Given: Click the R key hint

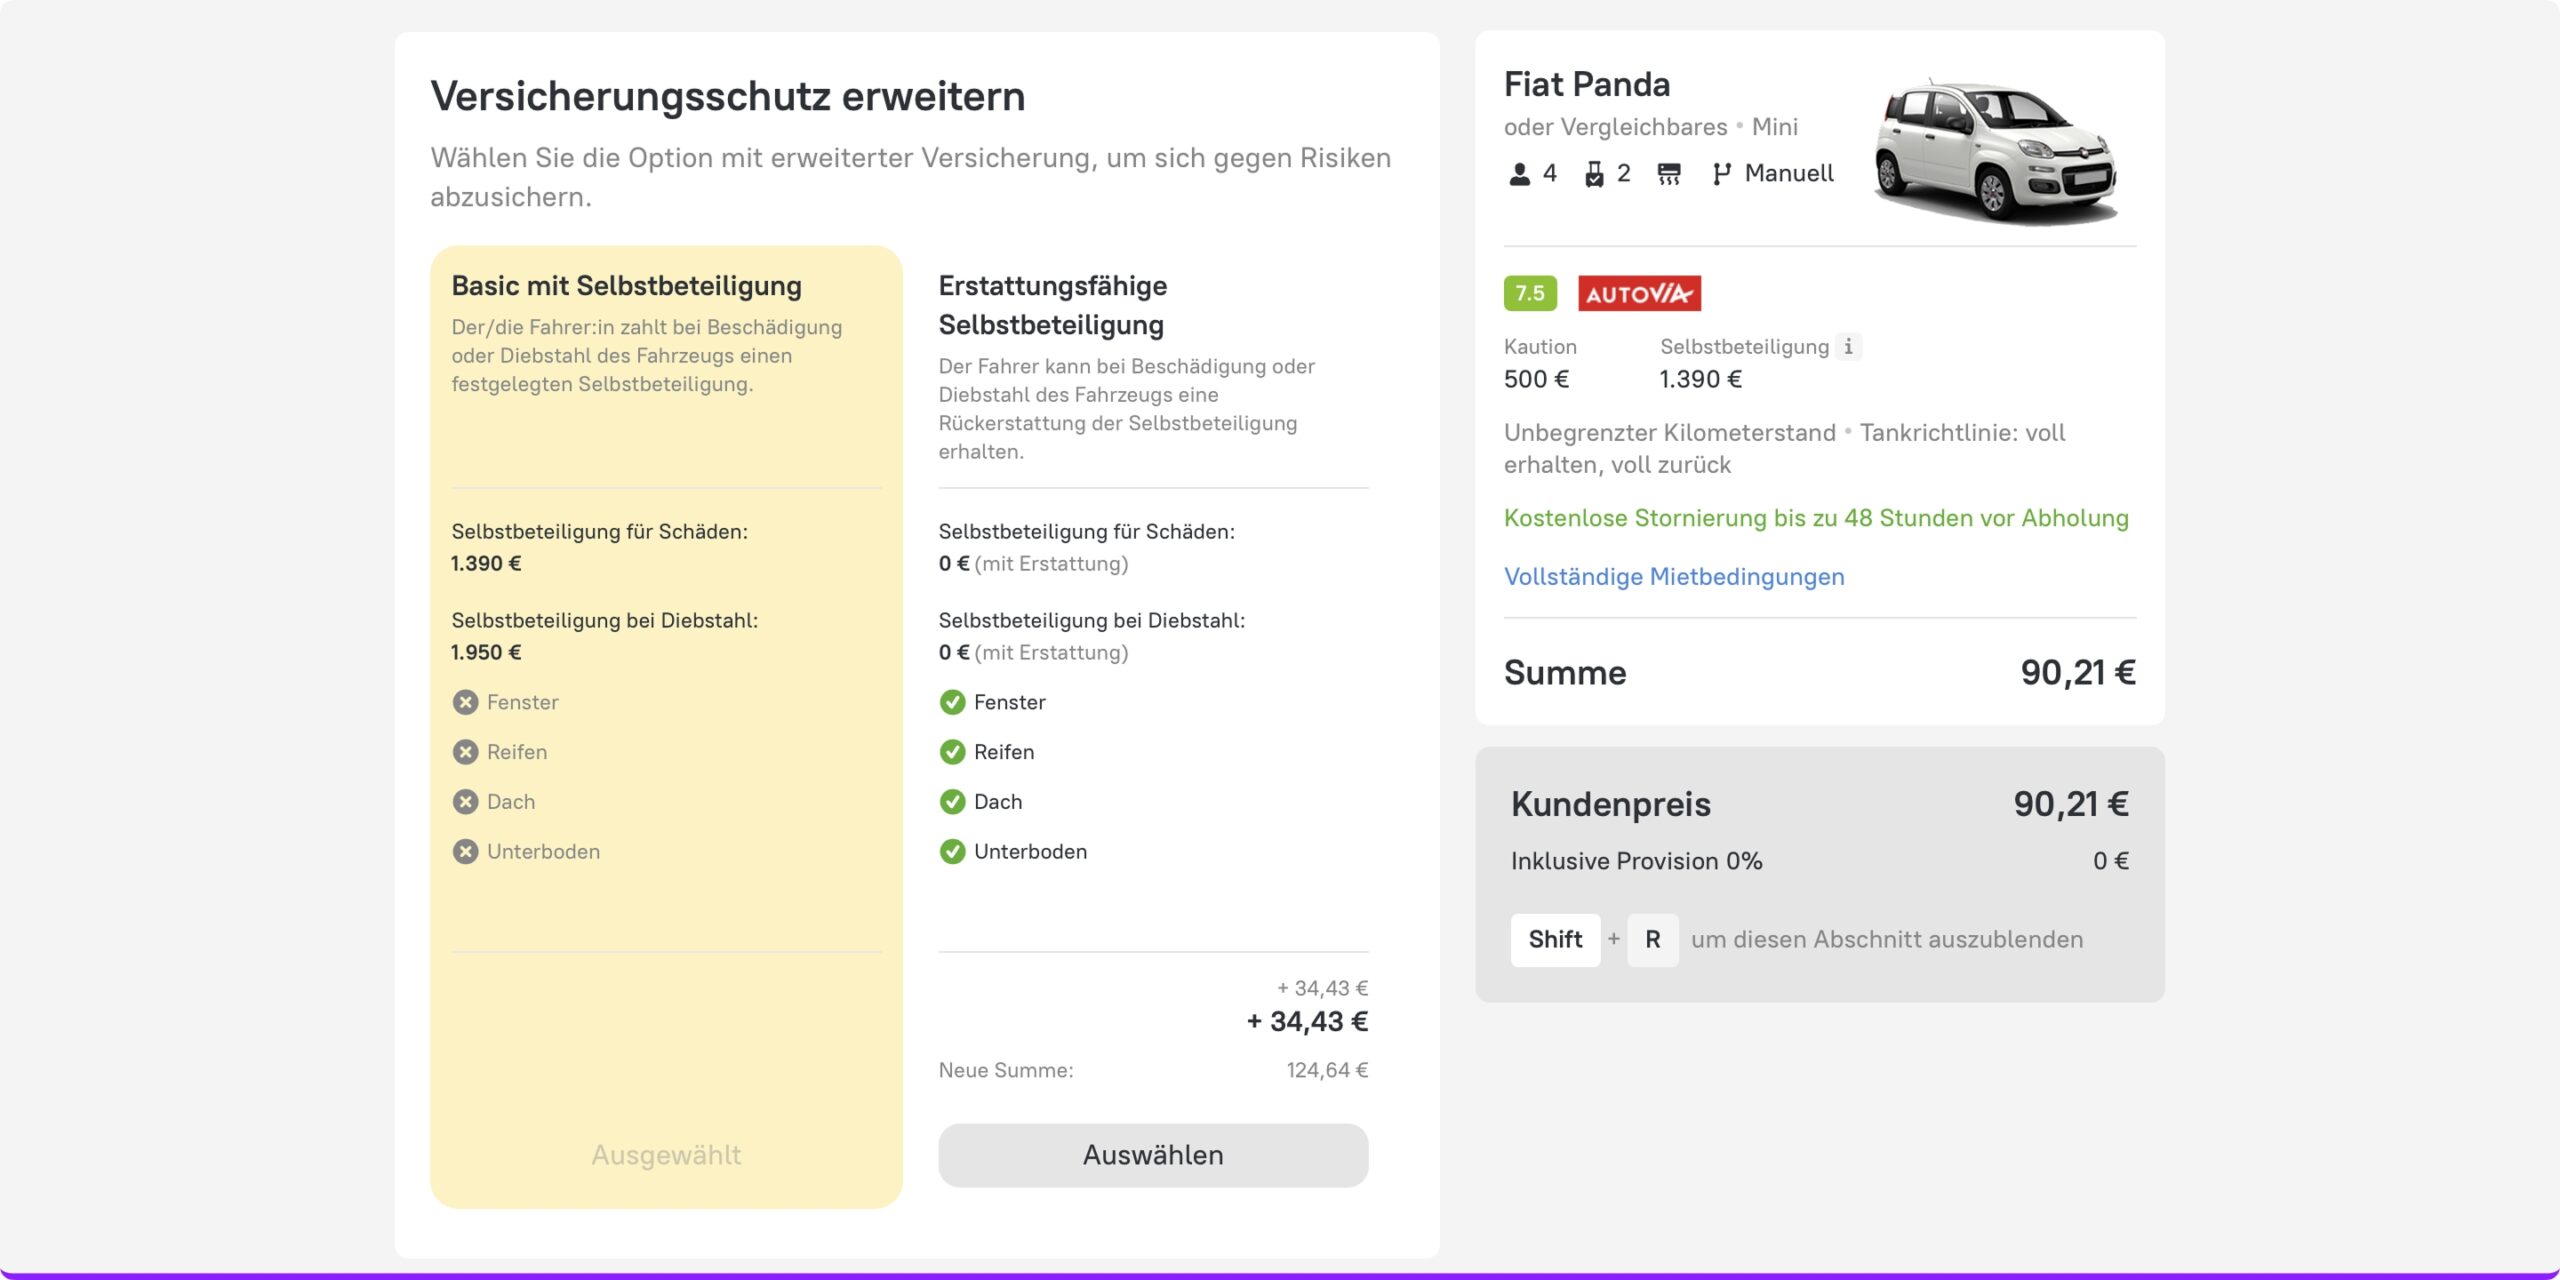Looking at the screenshot, I should coord(1652,940).
